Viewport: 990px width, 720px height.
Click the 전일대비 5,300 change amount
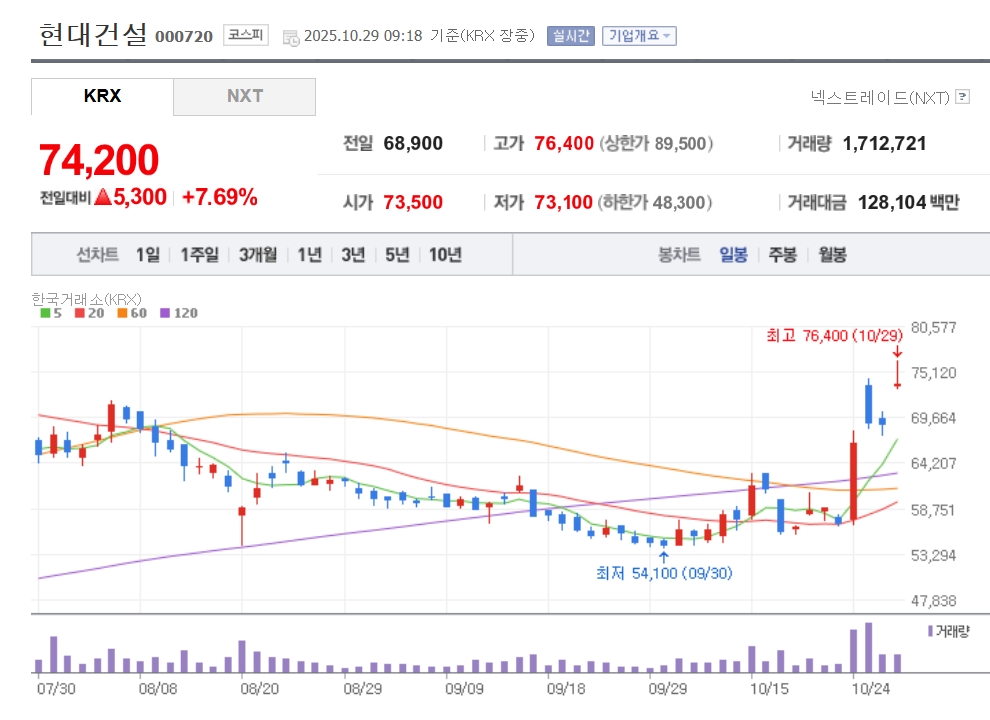[104, 197]
